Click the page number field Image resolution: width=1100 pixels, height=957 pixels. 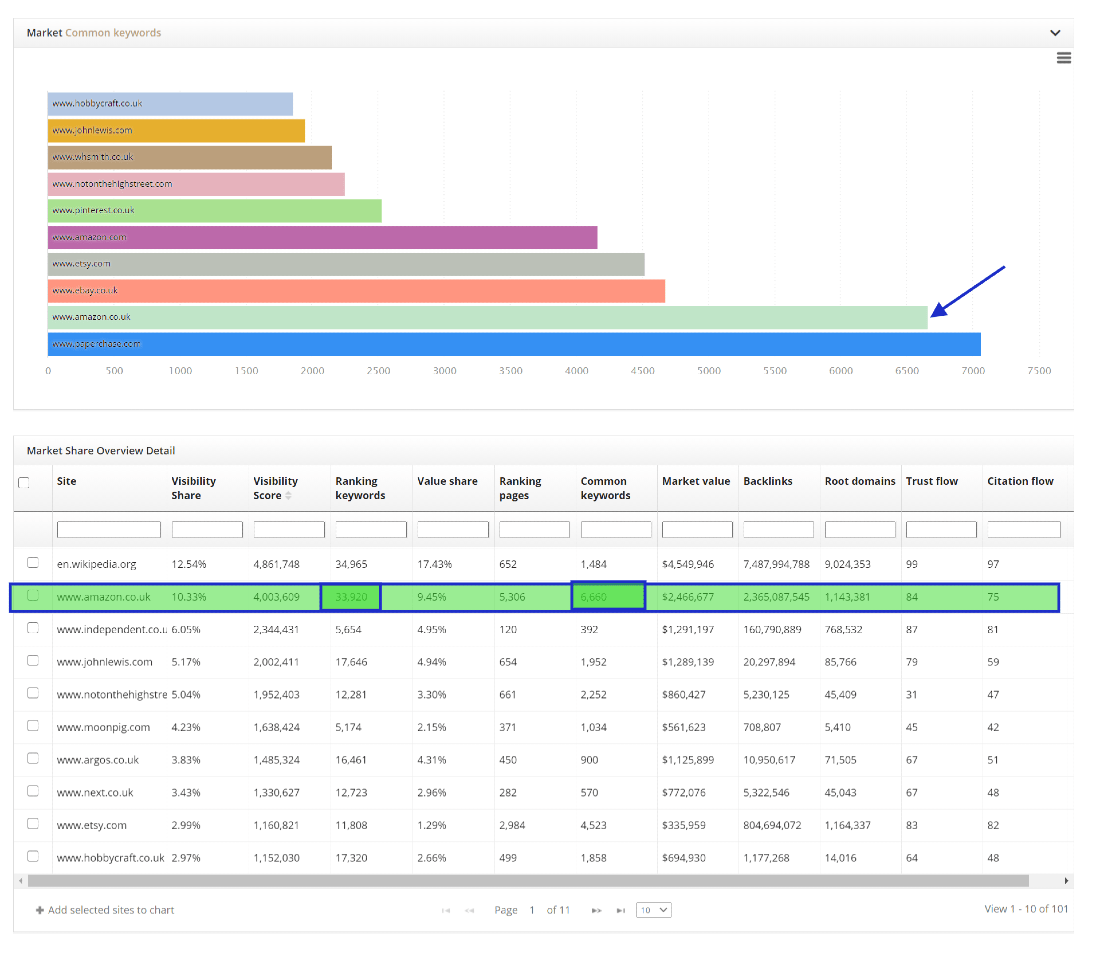pos(532,910)
